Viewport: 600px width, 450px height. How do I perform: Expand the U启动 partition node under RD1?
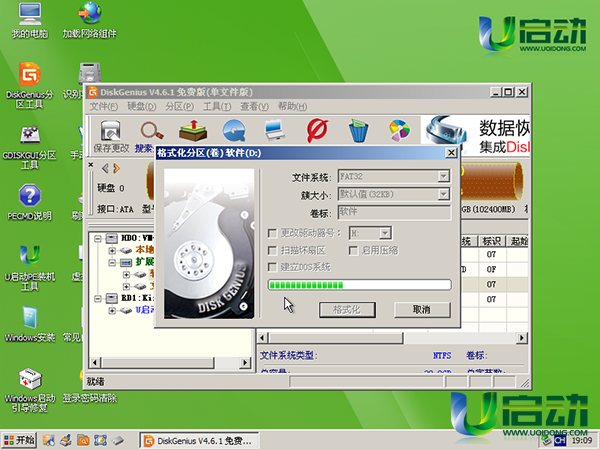pyautogui.click(x=112, y=310)
